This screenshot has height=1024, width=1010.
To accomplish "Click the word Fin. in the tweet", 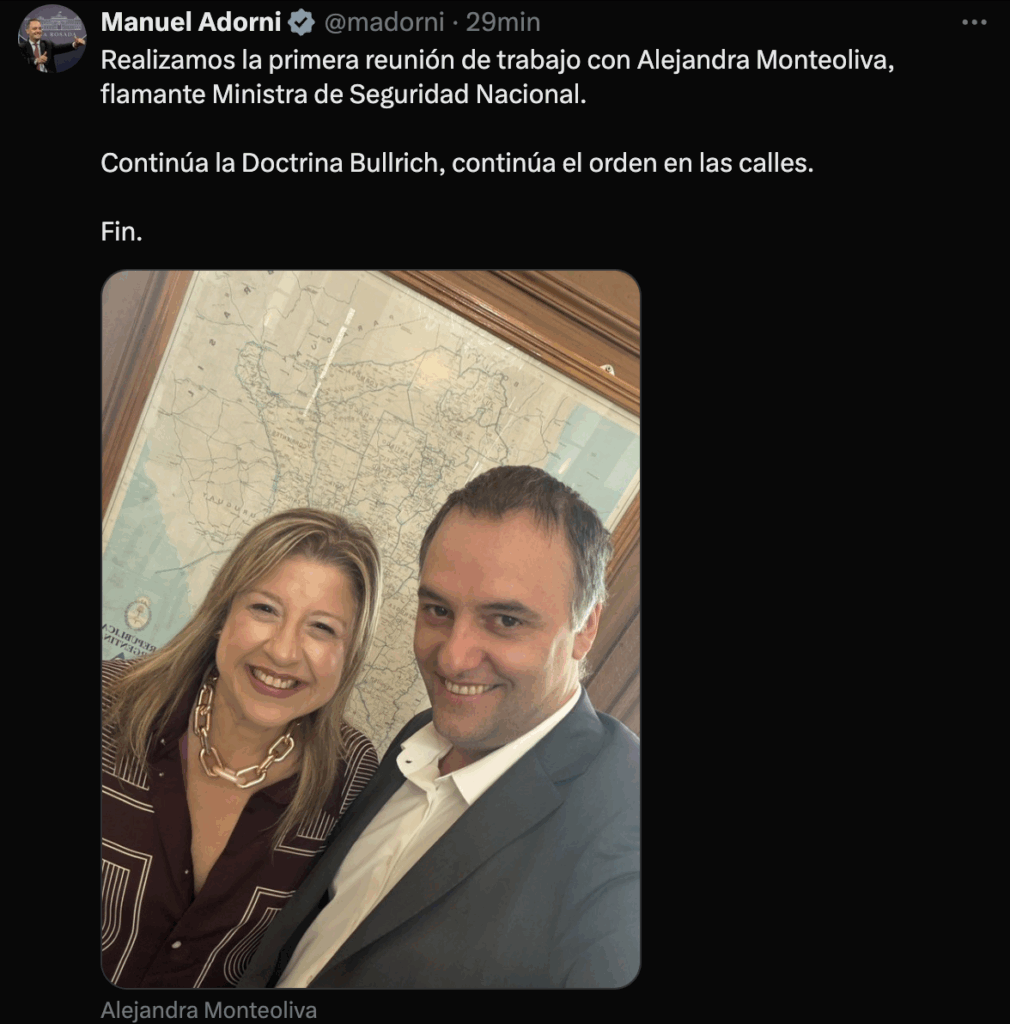I will click(121, 231).
